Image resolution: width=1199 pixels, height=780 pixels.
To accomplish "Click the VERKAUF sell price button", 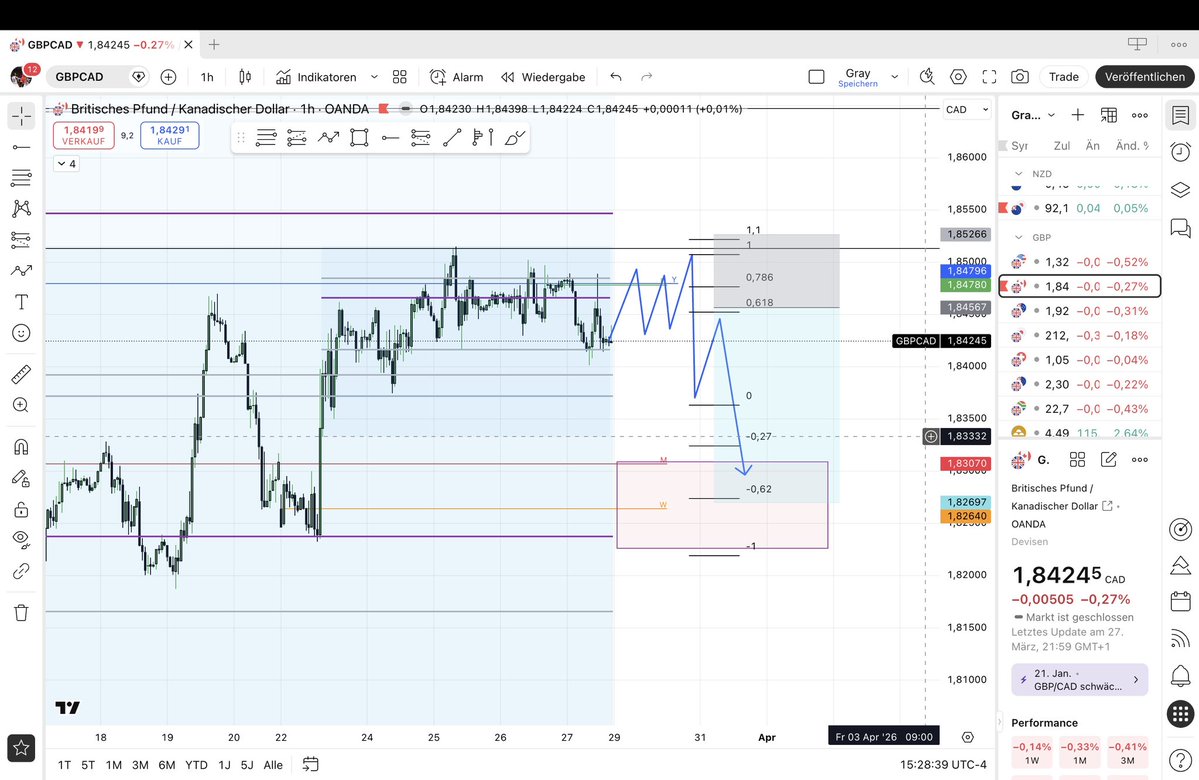I will coord(83,135).
